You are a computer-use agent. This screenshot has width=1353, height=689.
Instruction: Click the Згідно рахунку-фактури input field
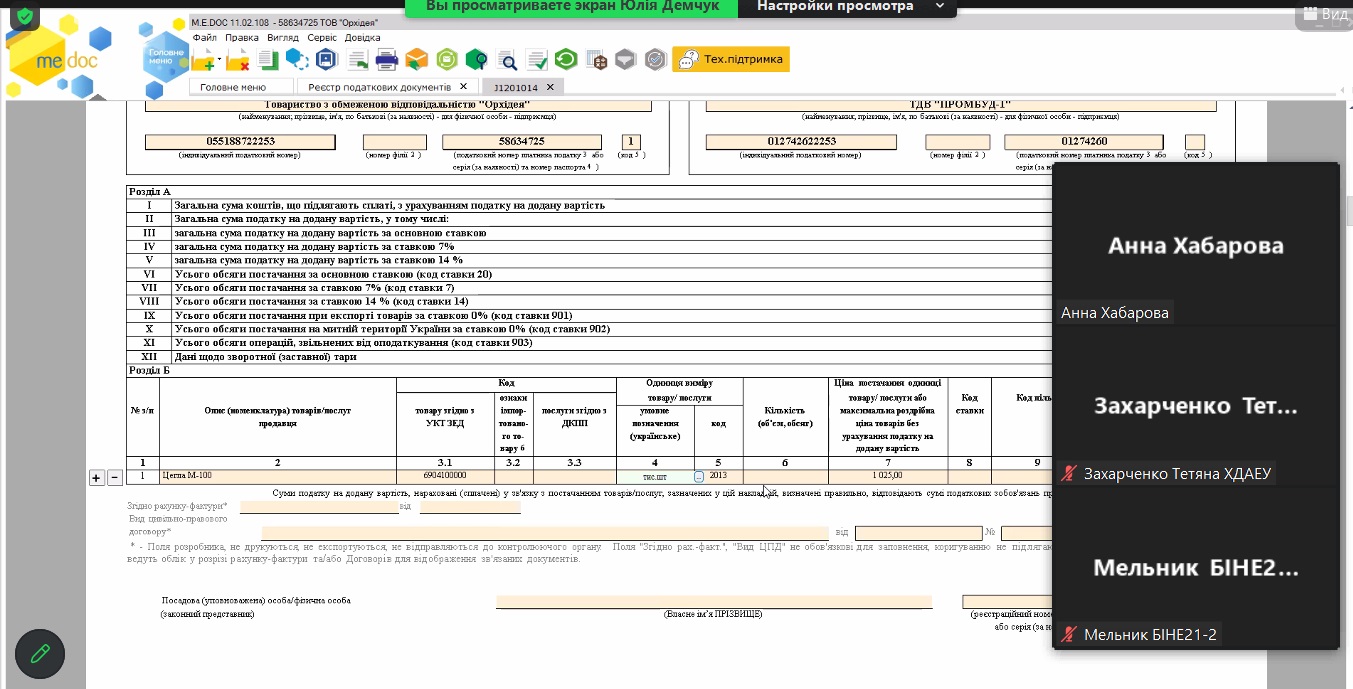tap(318, 507)
